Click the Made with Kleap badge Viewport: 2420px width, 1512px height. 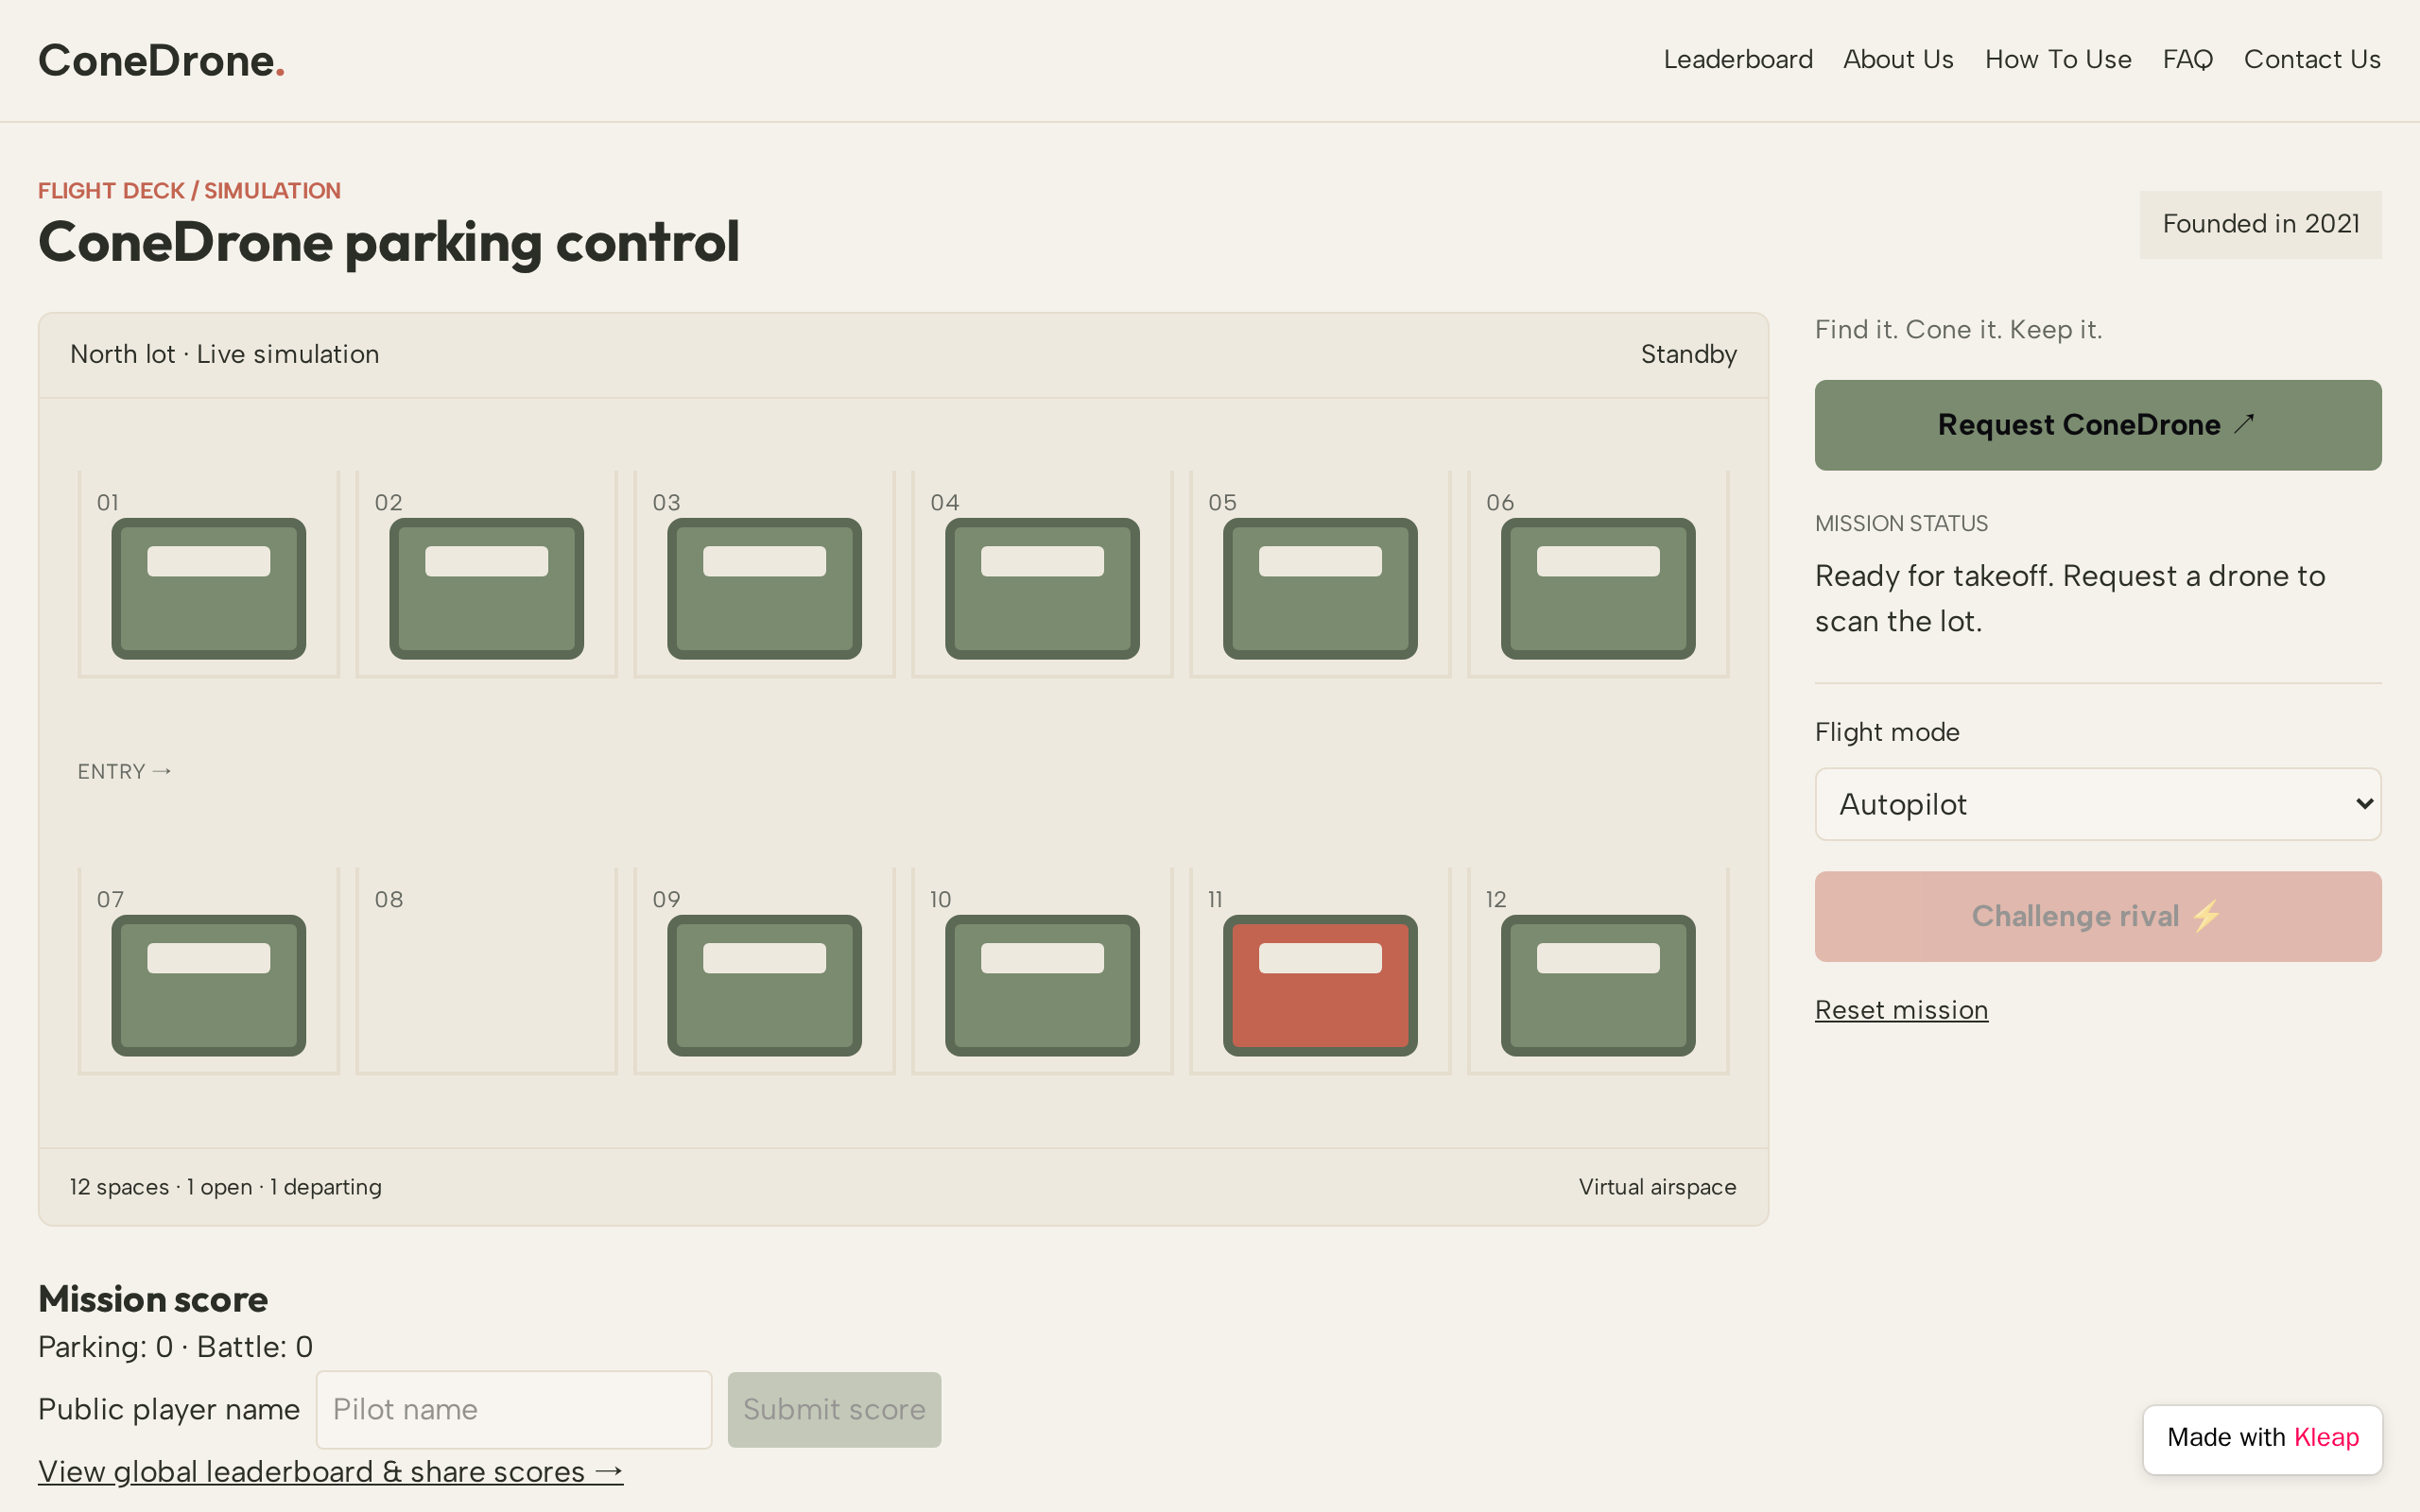(2262, 1438)
